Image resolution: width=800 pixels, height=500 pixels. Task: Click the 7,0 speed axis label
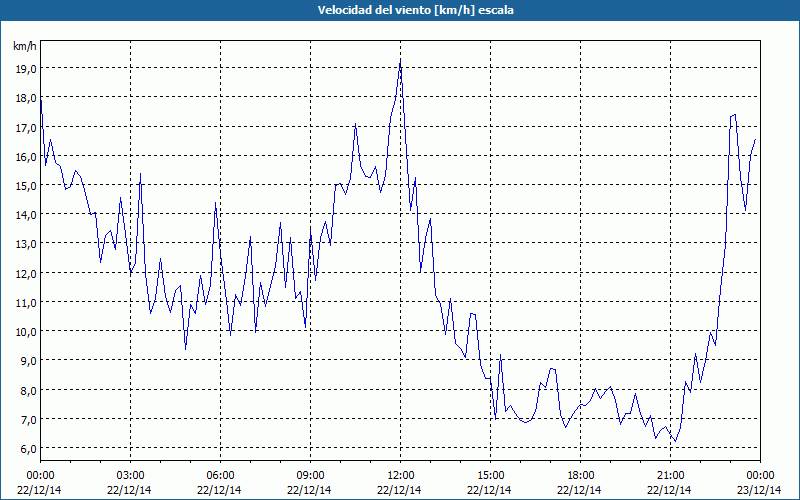tap(28, 419)
